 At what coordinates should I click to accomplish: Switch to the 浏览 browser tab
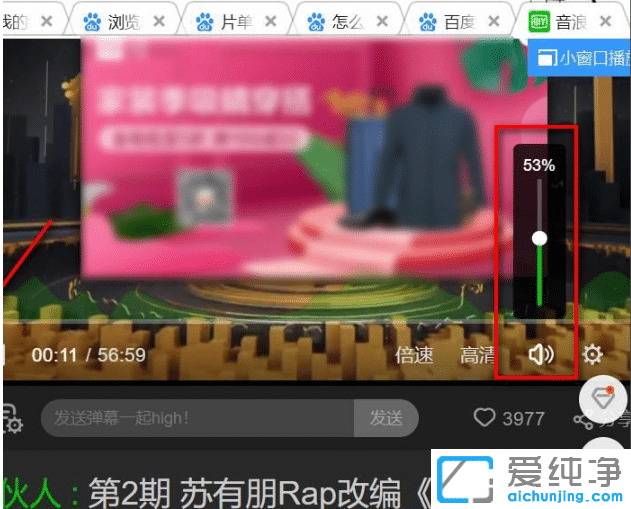pos(123,21)
